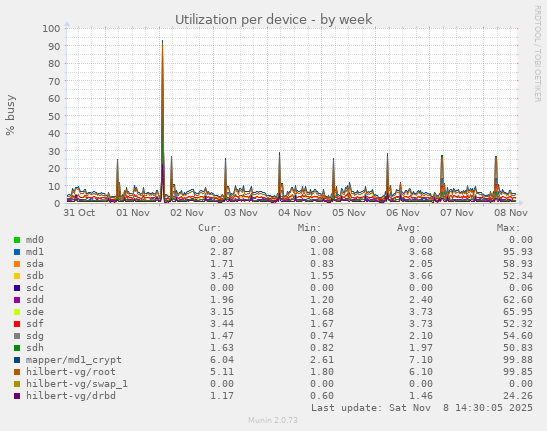The height and width of the screenshot is (431, 547).
Task: Click hilbert-vg/root current value 5.11
Action: tap(222, 372)
